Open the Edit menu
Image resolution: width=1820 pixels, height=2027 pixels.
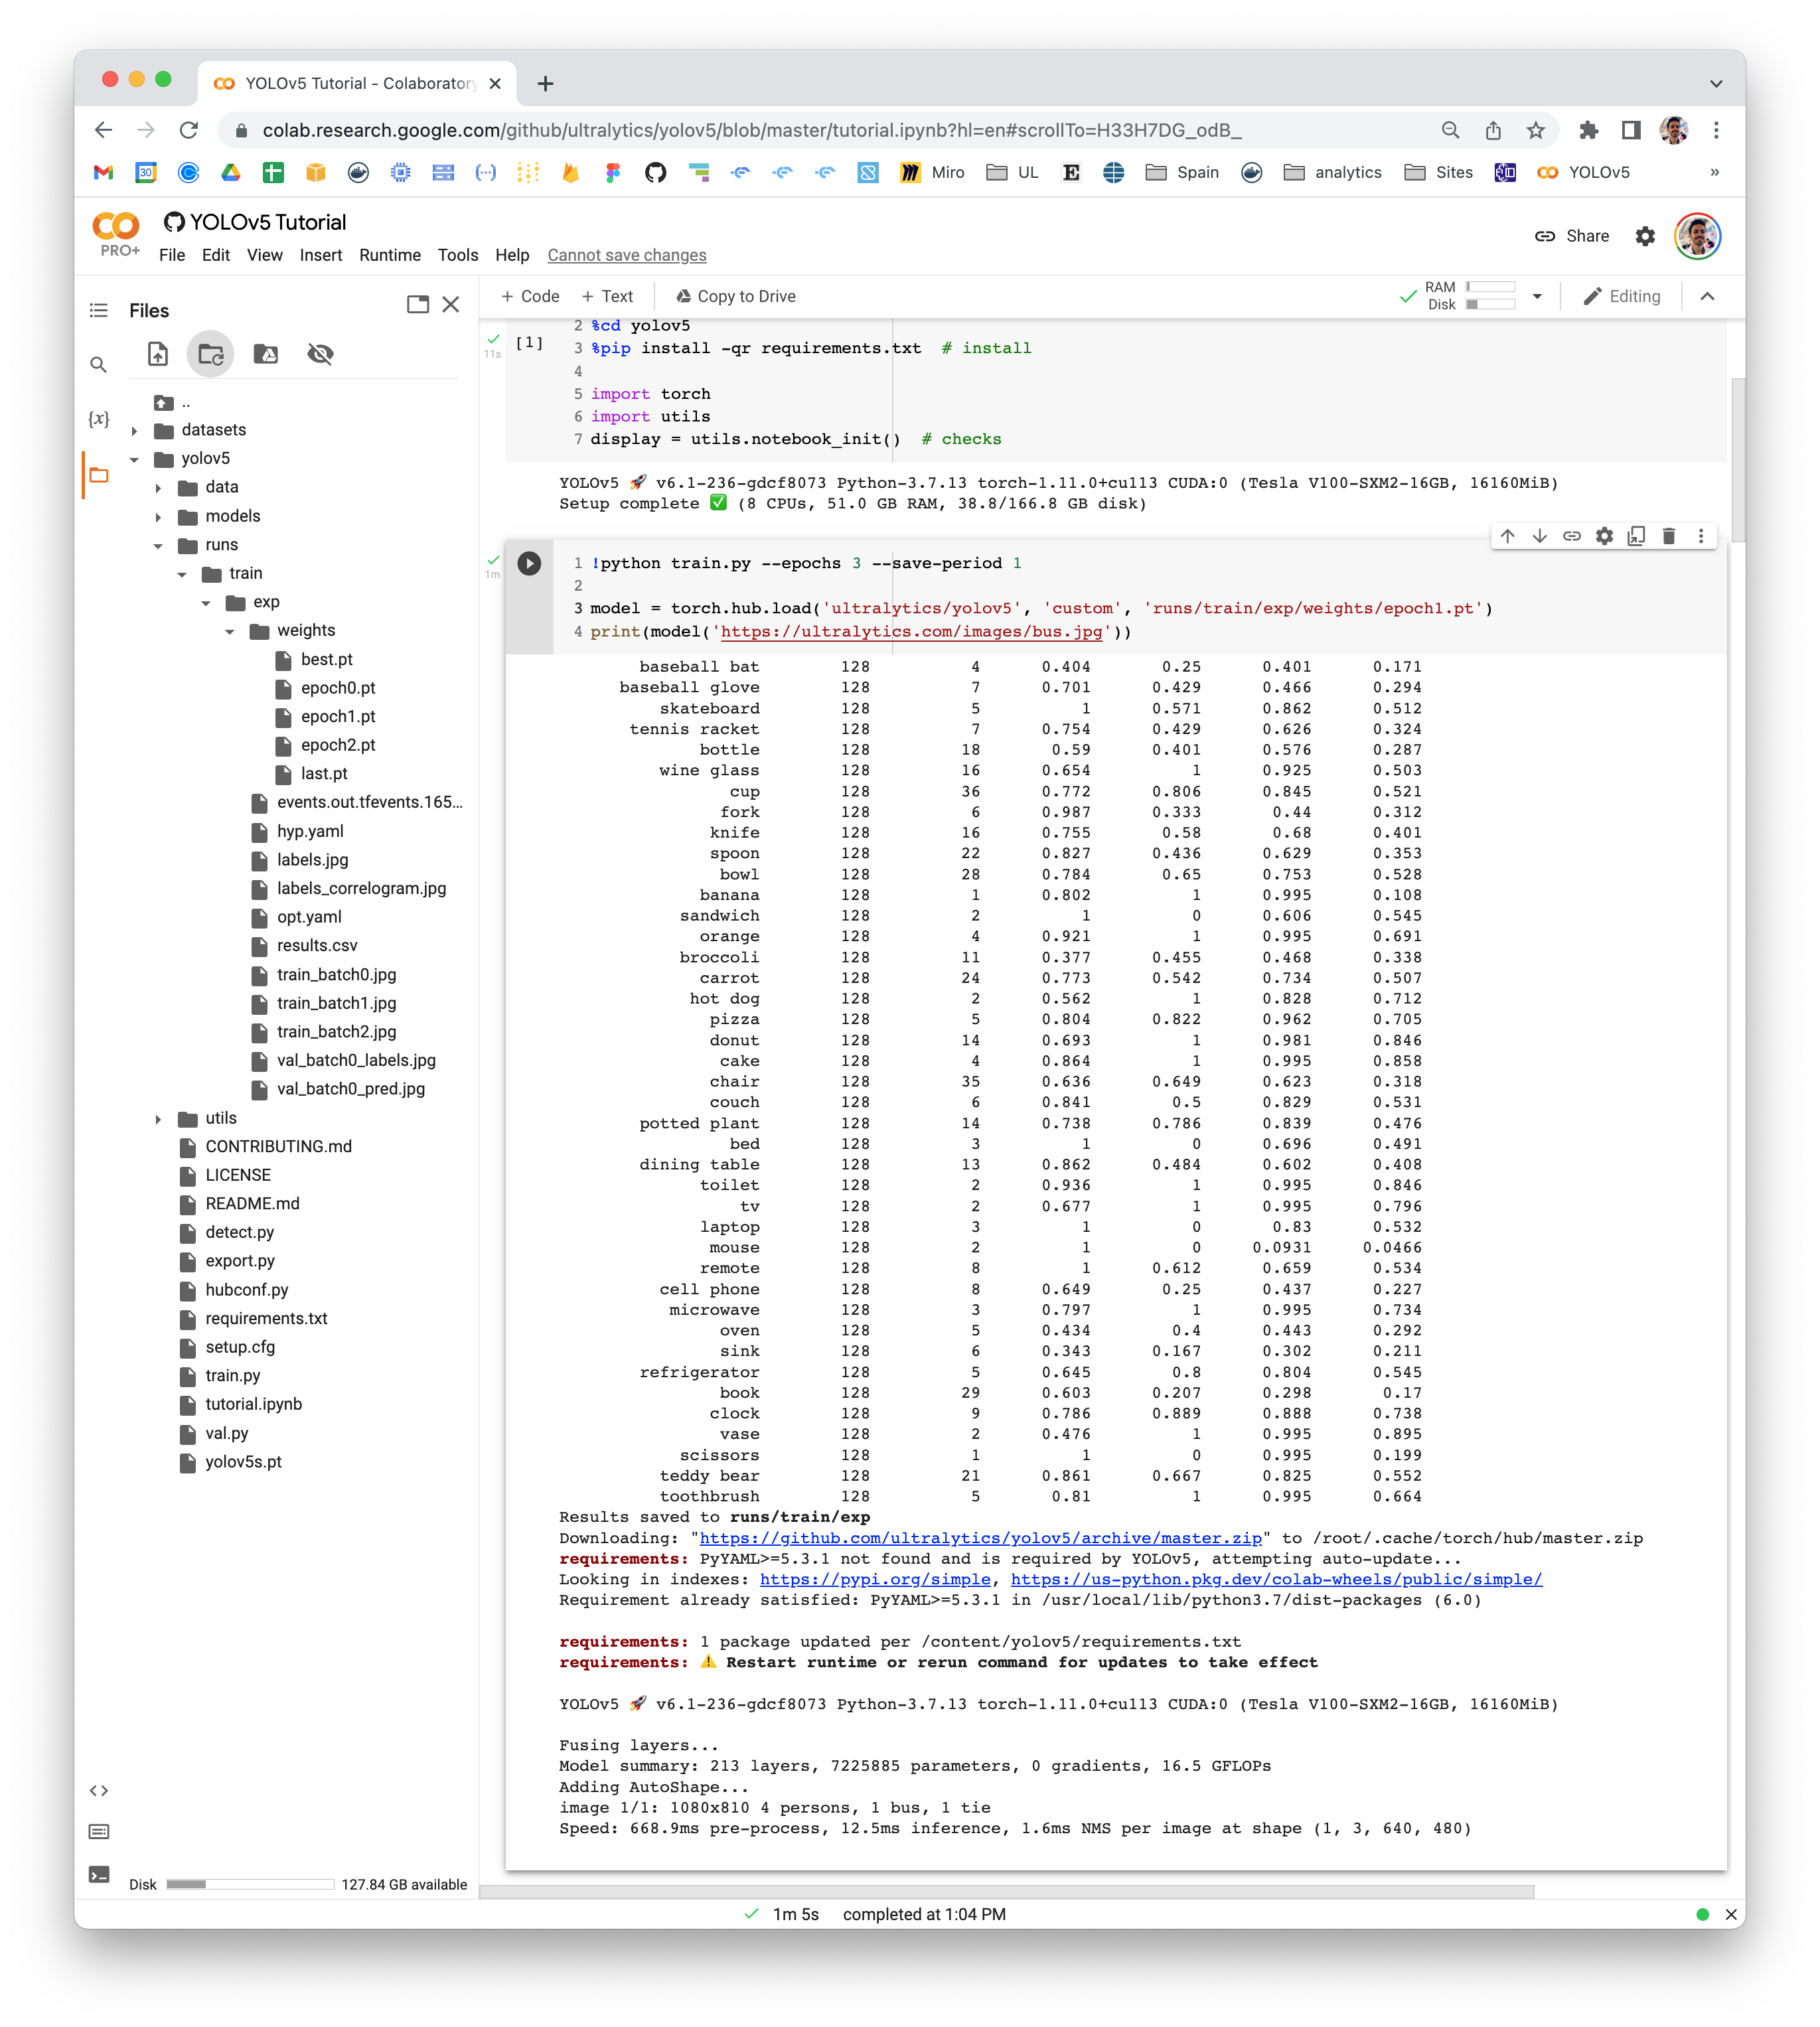coord(215,255)
